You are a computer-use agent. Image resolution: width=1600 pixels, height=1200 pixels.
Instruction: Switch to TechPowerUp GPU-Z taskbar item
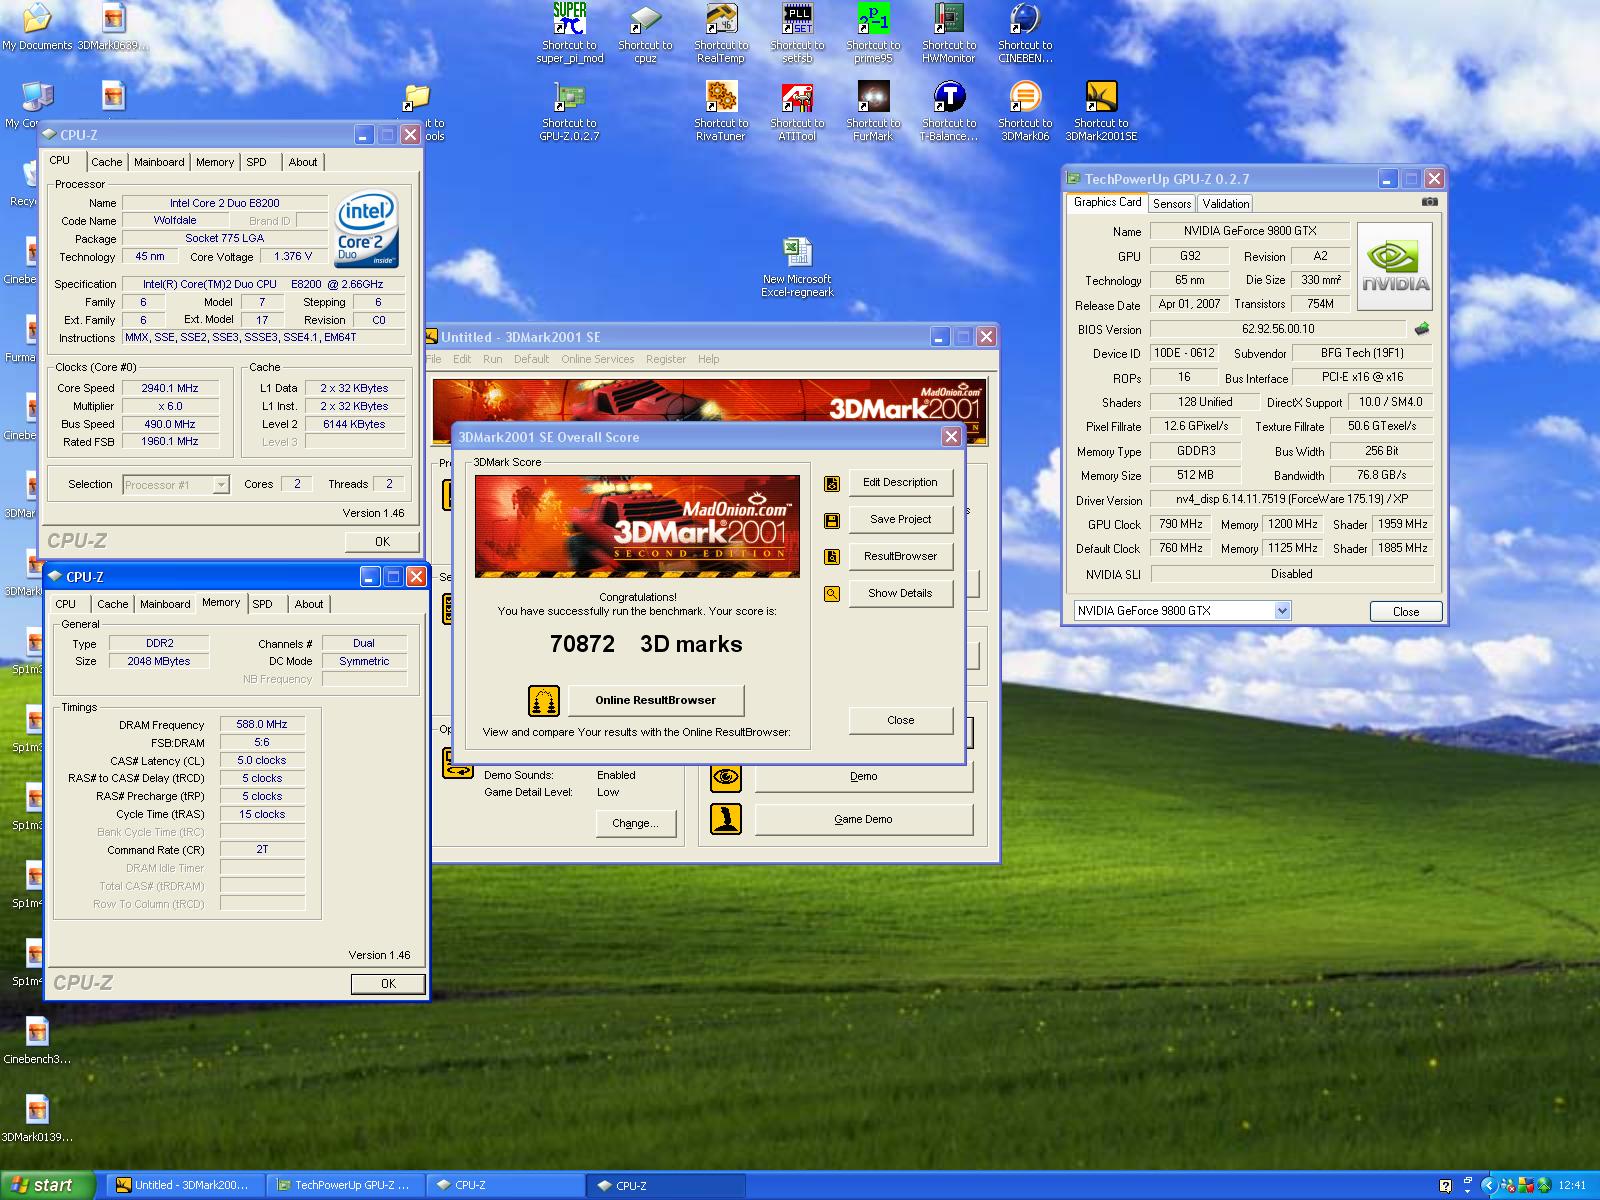[x=346, y=1185]
